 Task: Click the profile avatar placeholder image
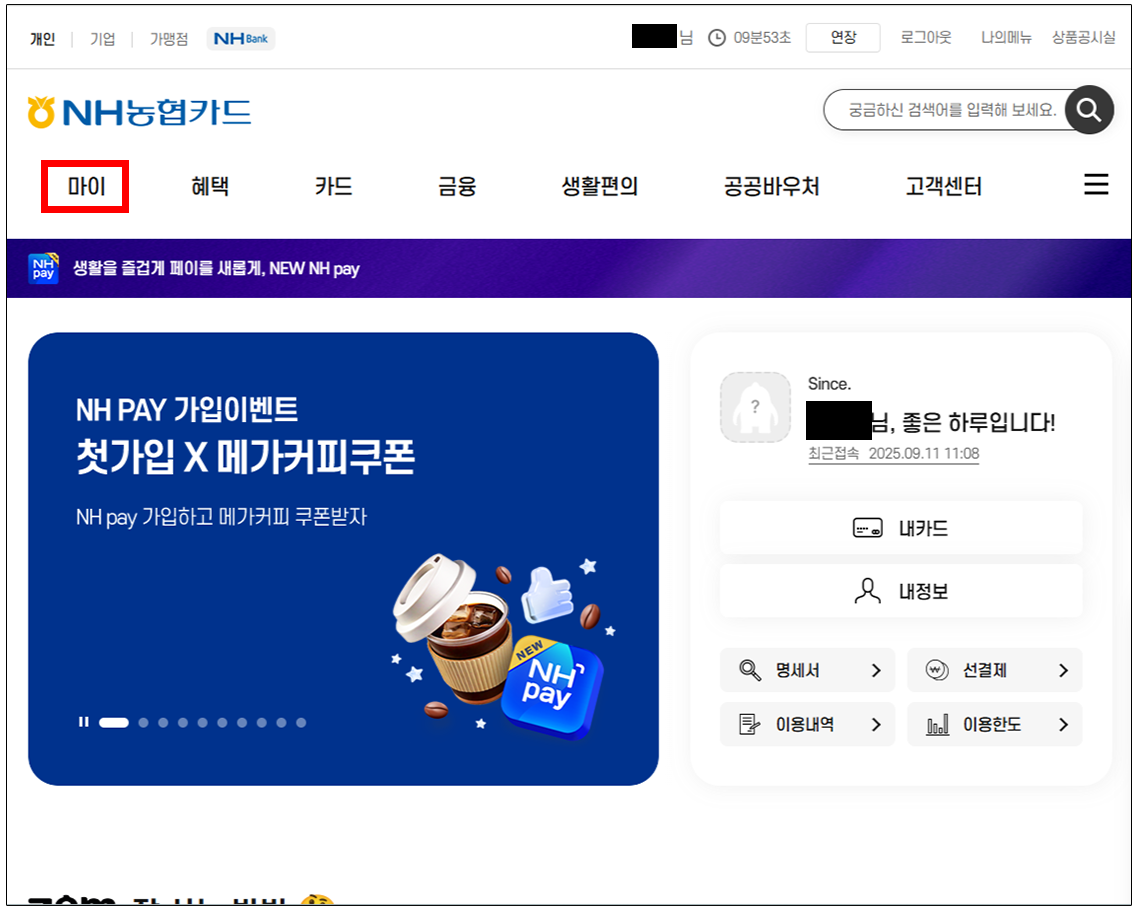(x=755, y=407)
